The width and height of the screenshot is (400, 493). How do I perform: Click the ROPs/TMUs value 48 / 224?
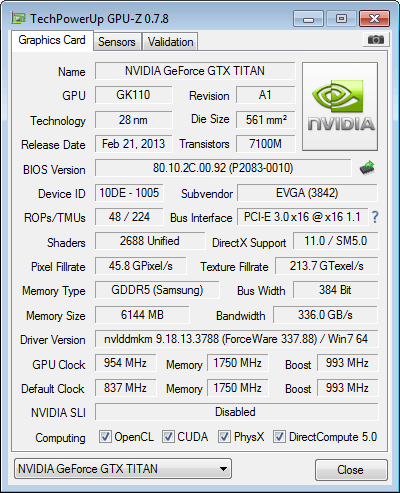(x=129, y=217)
